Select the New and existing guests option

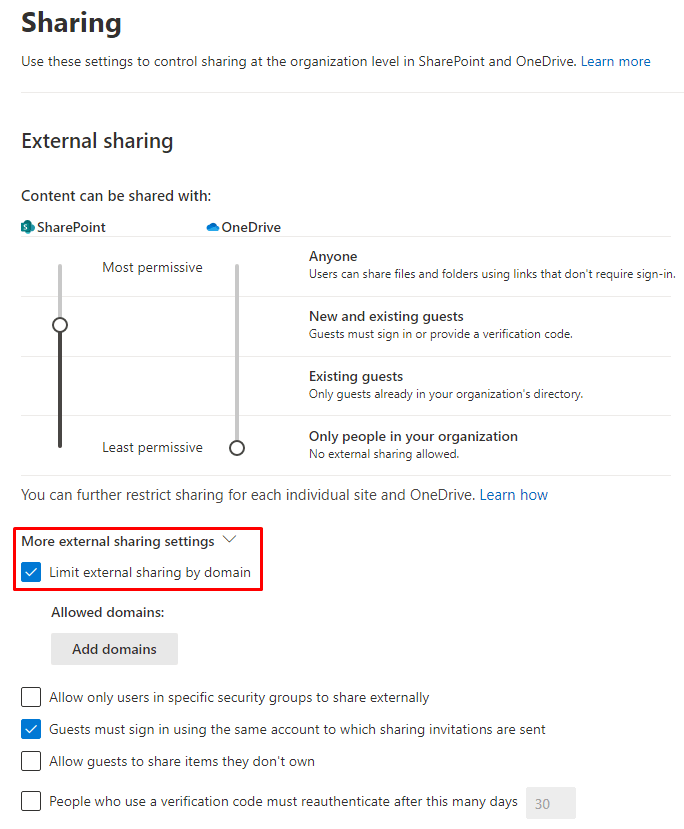point(386,315)
